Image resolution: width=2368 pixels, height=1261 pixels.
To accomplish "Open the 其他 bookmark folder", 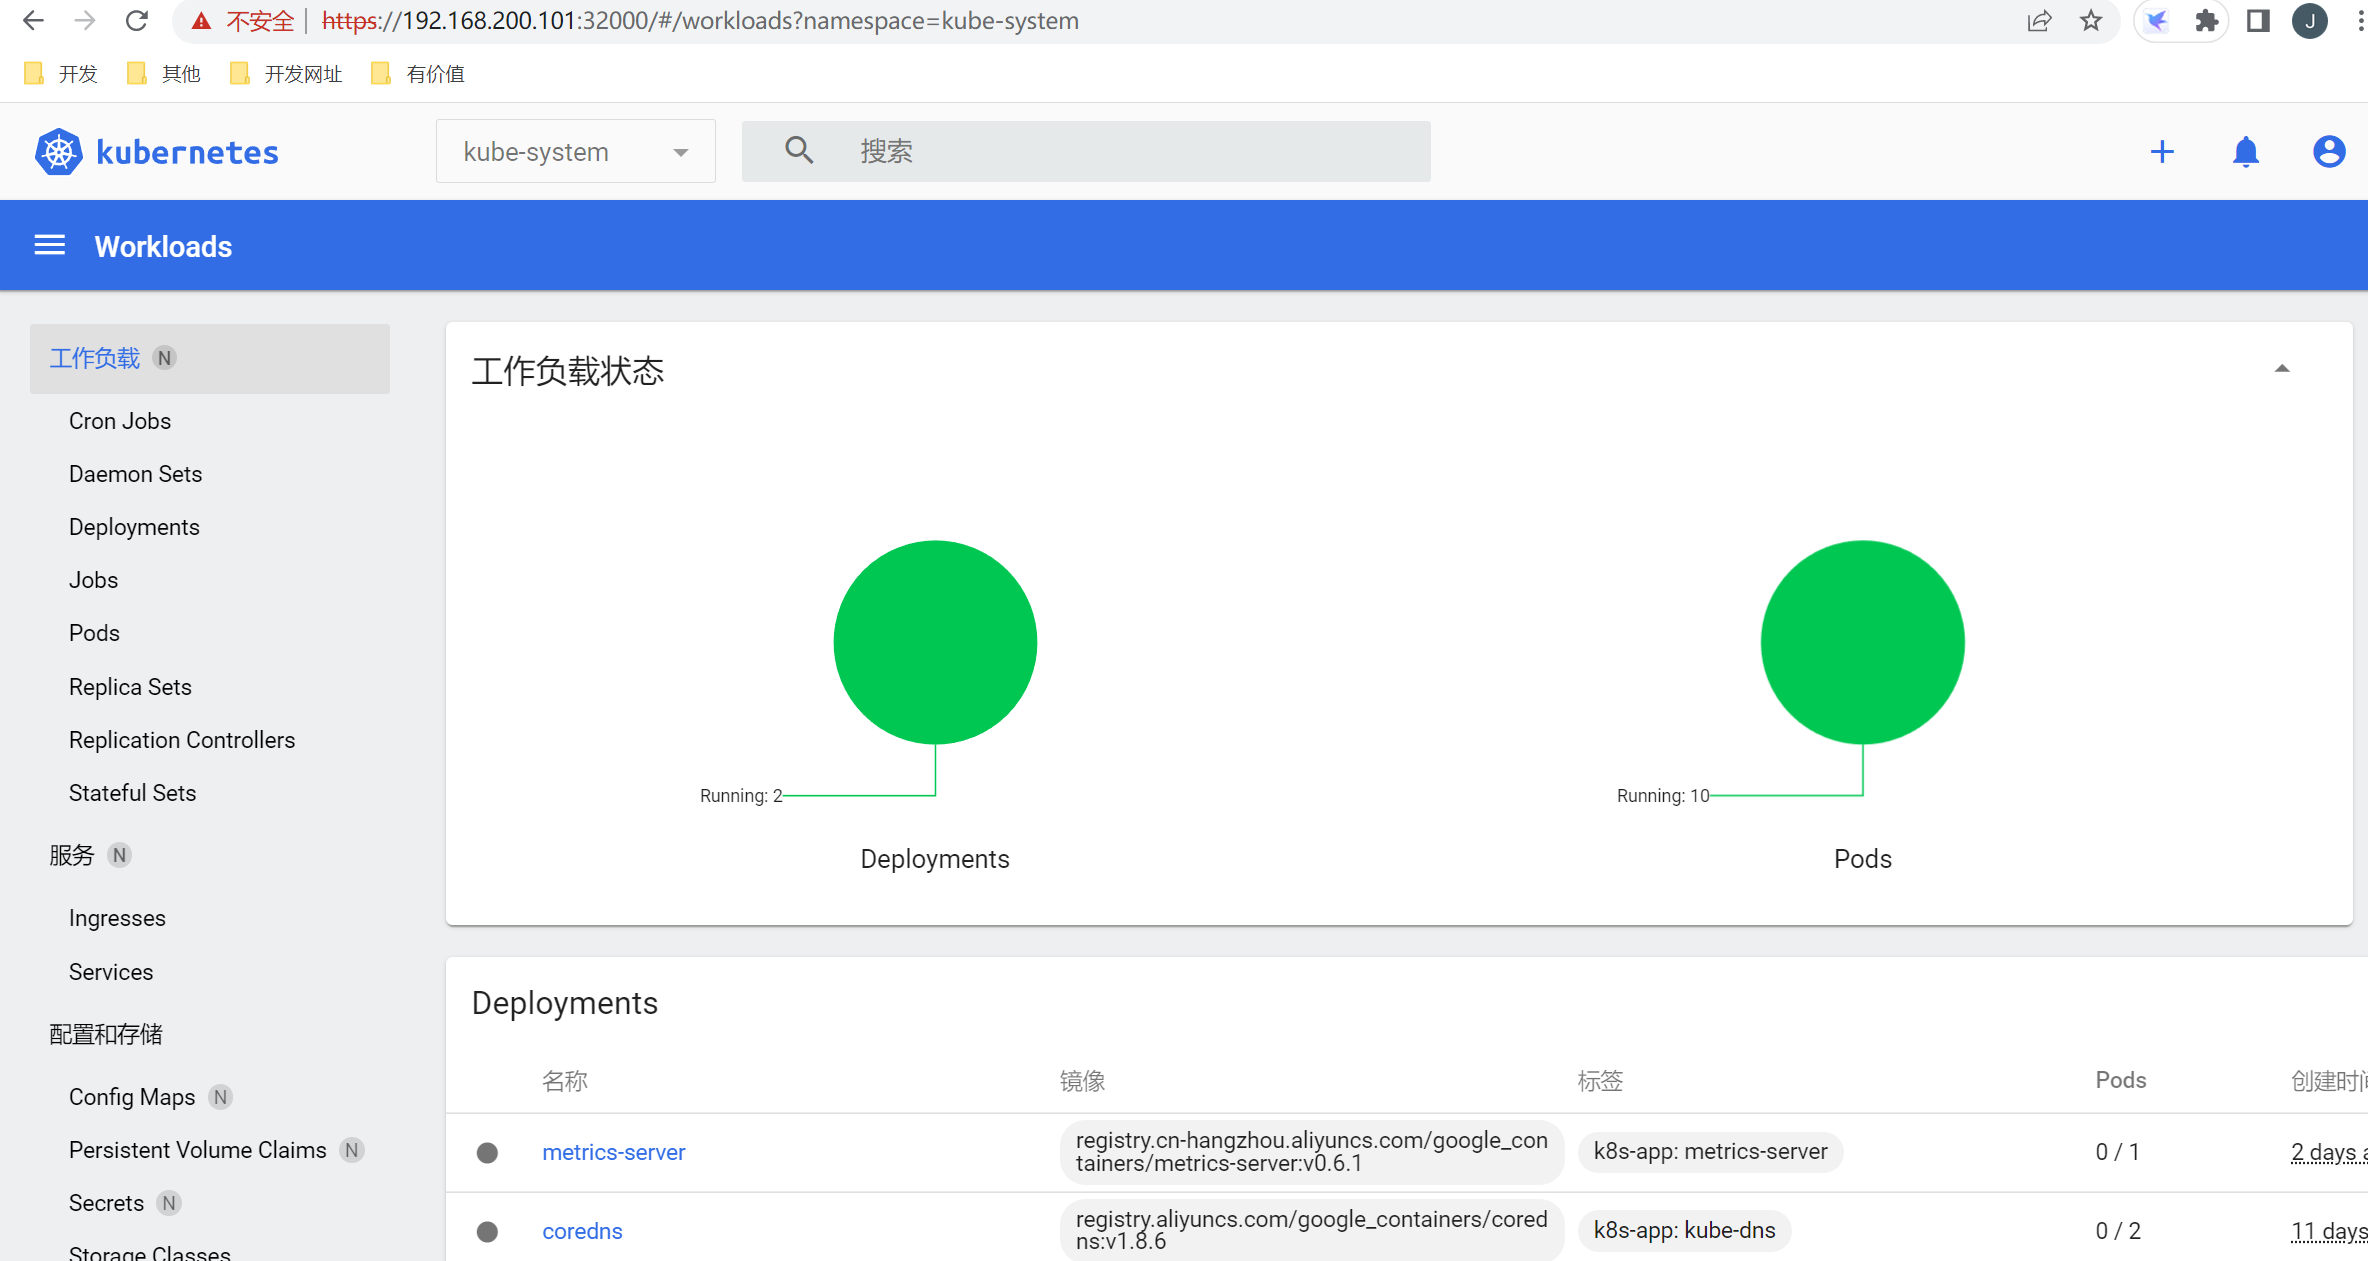I will 164,74.
